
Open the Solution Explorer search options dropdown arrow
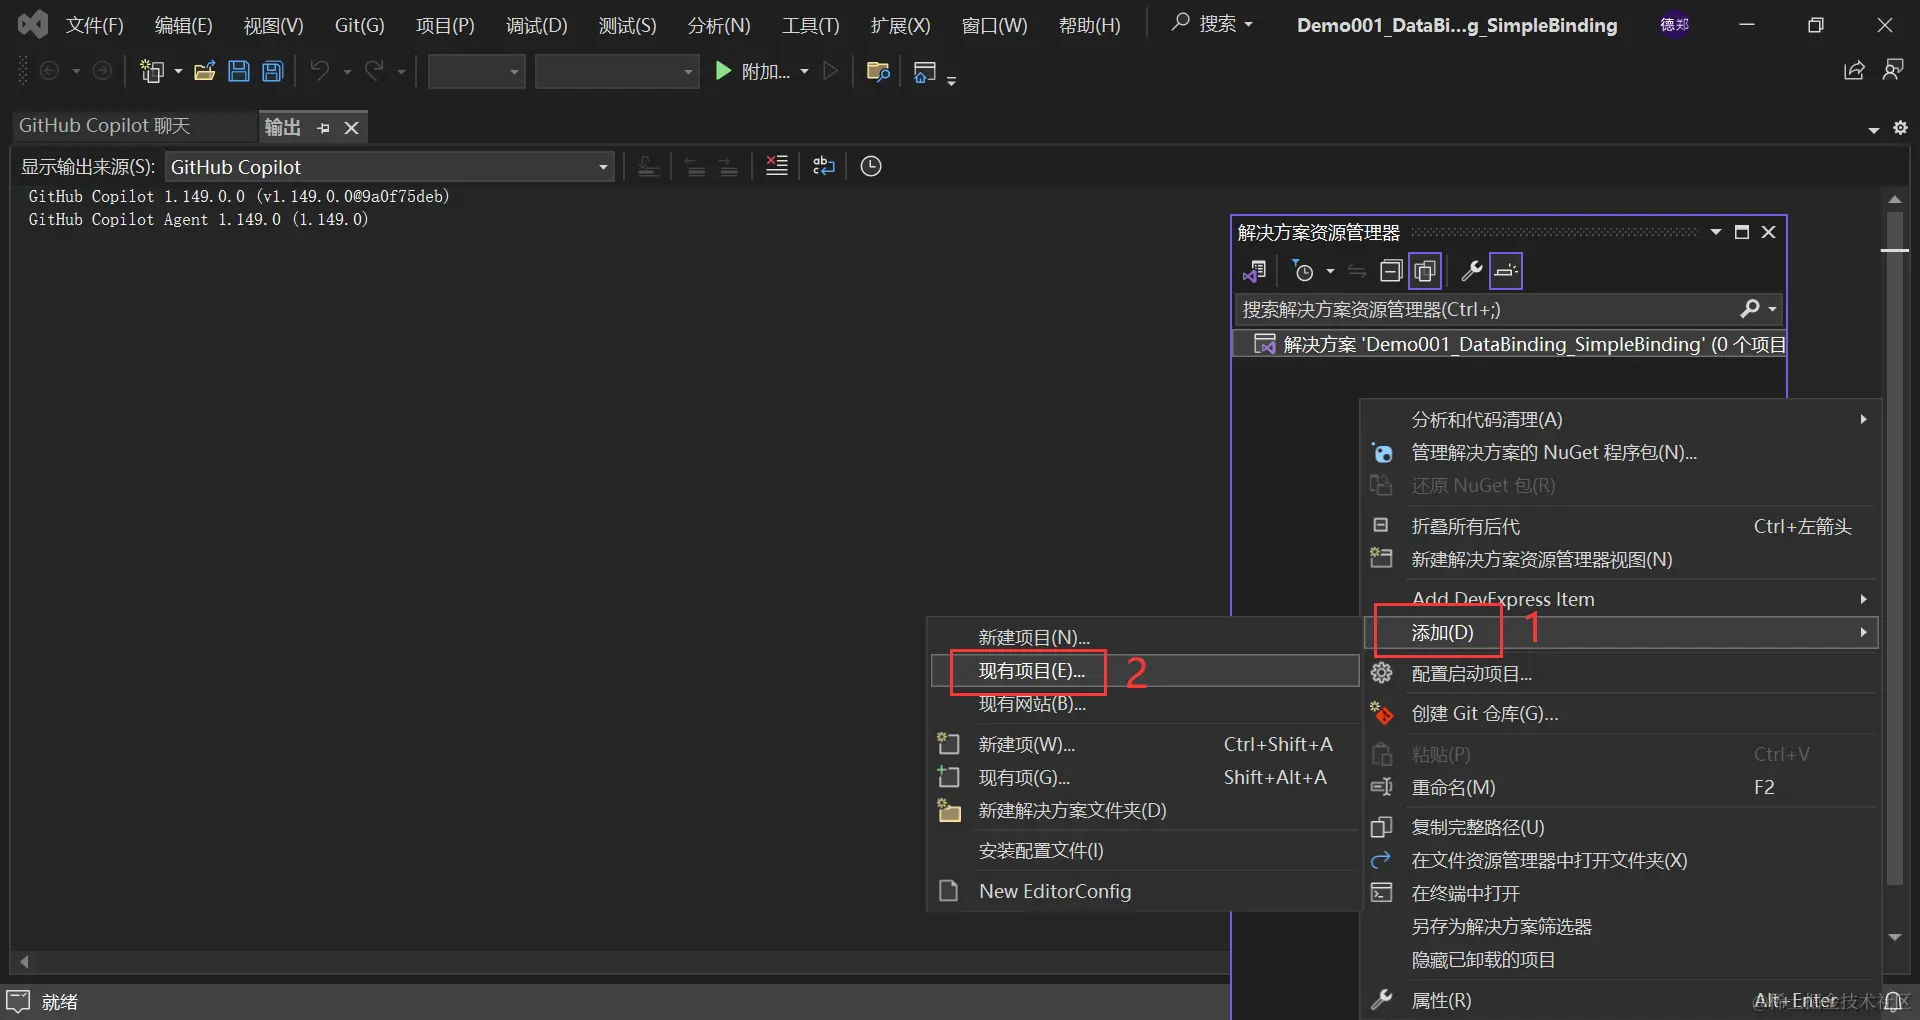point(1772,309)
